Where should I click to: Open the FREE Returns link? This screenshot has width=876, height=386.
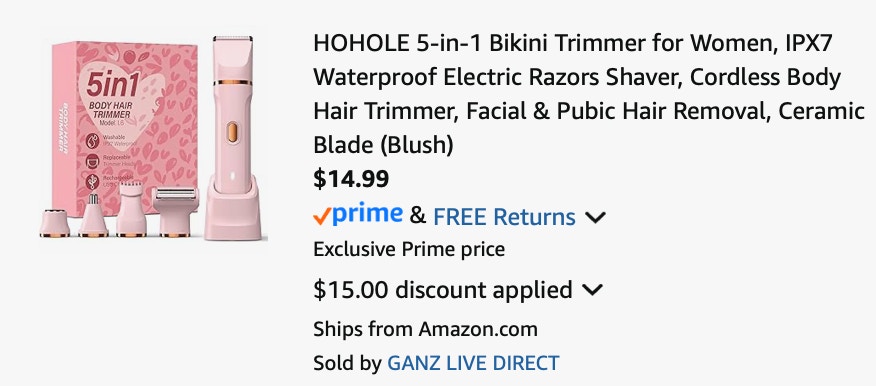(504, 217)
